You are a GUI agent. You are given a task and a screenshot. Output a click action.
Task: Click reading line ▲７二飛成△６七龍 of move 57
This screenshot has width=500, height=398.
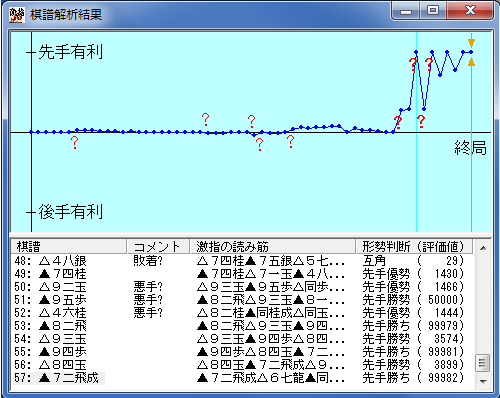[270, 378]
